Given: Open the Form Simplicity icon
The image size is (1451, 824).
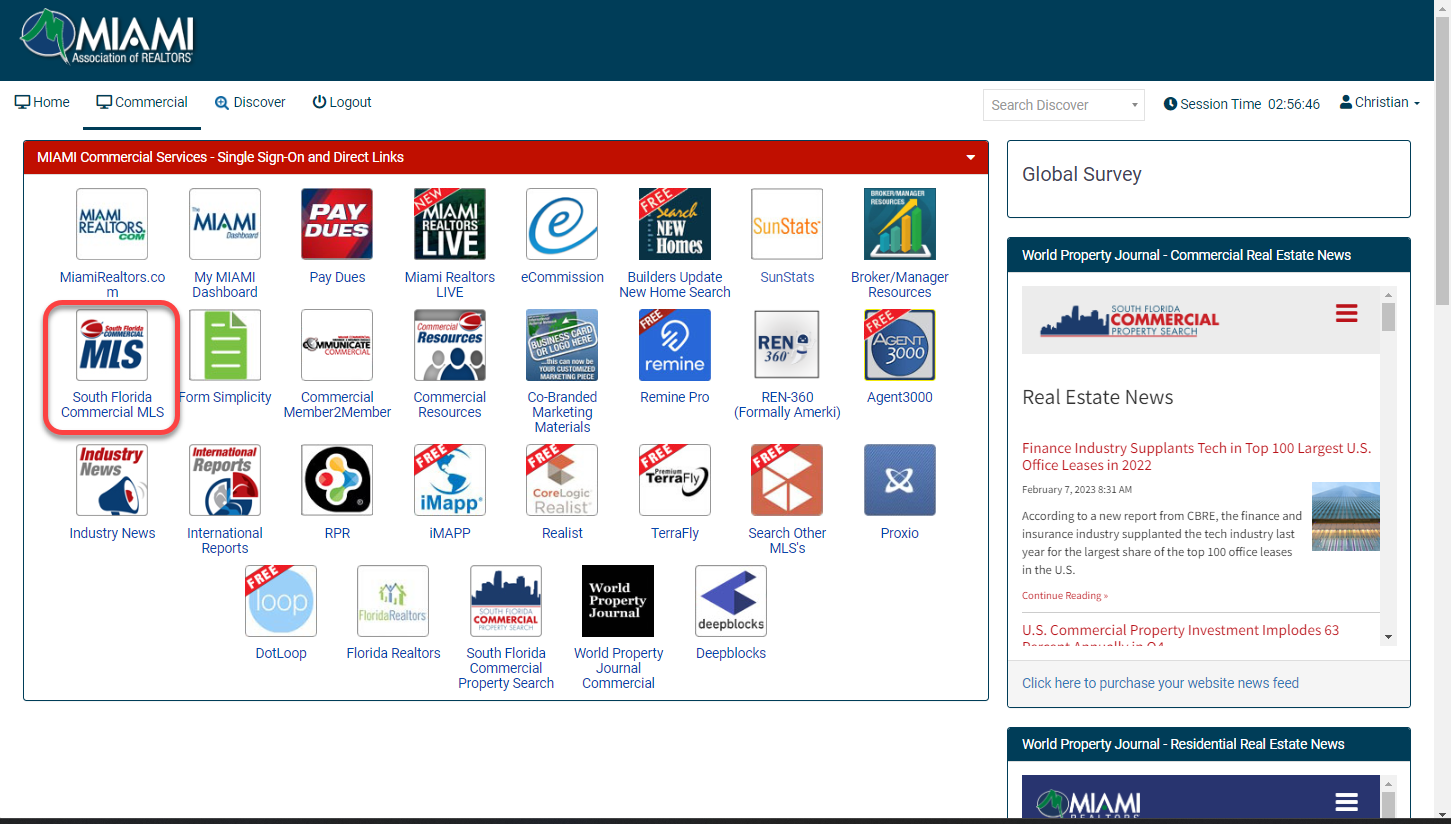Looking at the screenshot, I should pos(225,345).
